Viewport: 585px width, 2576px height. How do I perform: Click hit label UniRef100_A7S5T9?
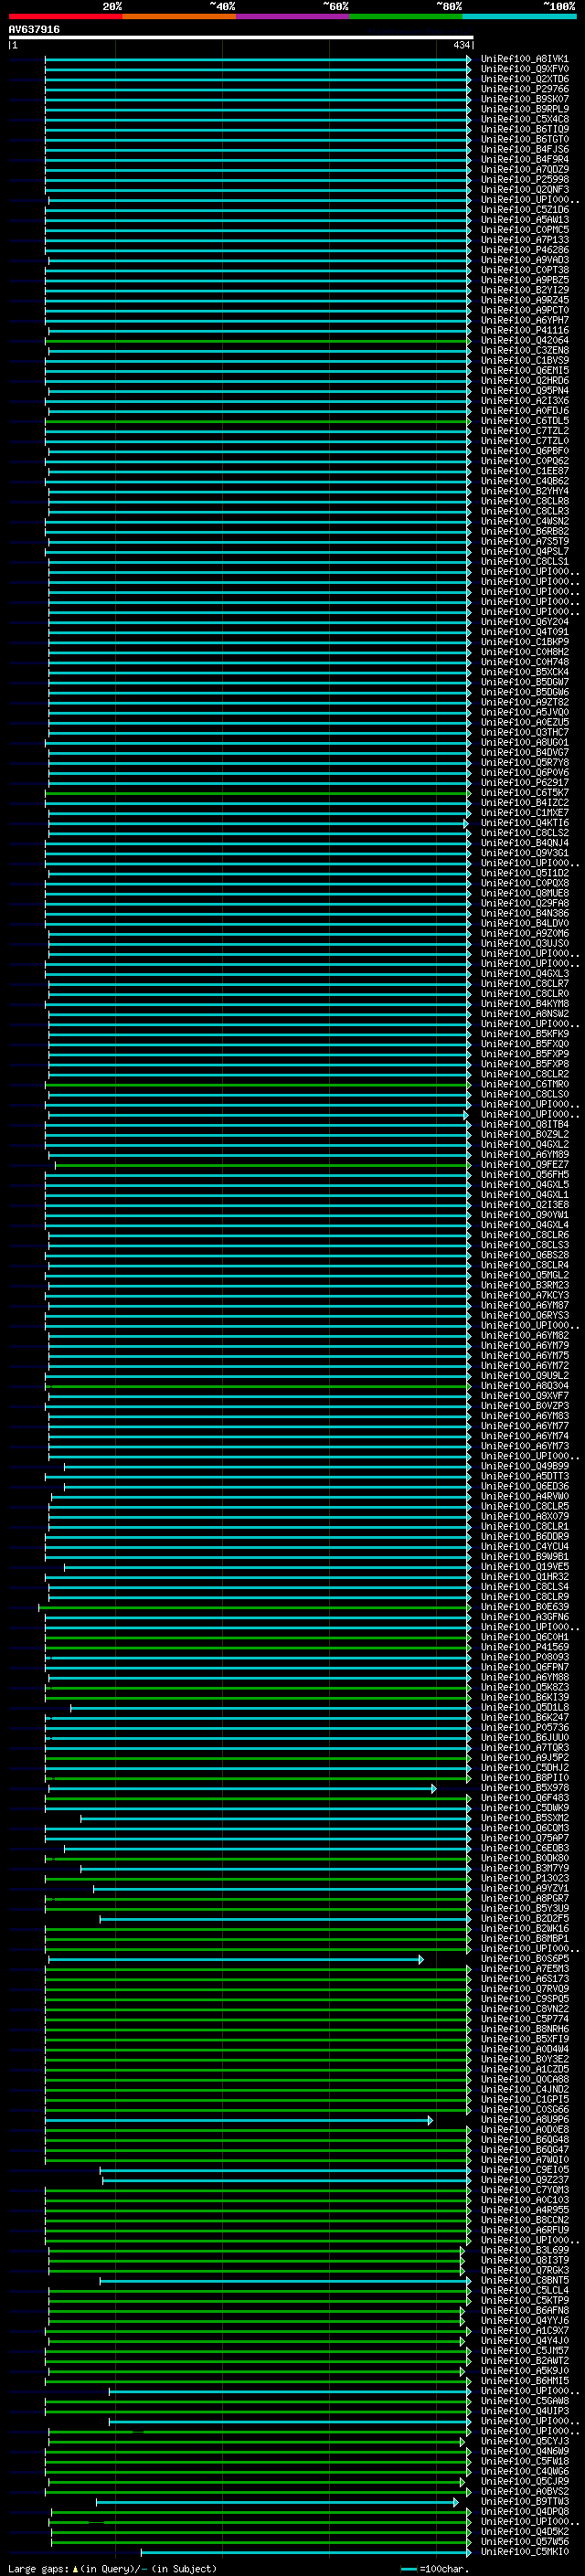[x=524, y=541]
